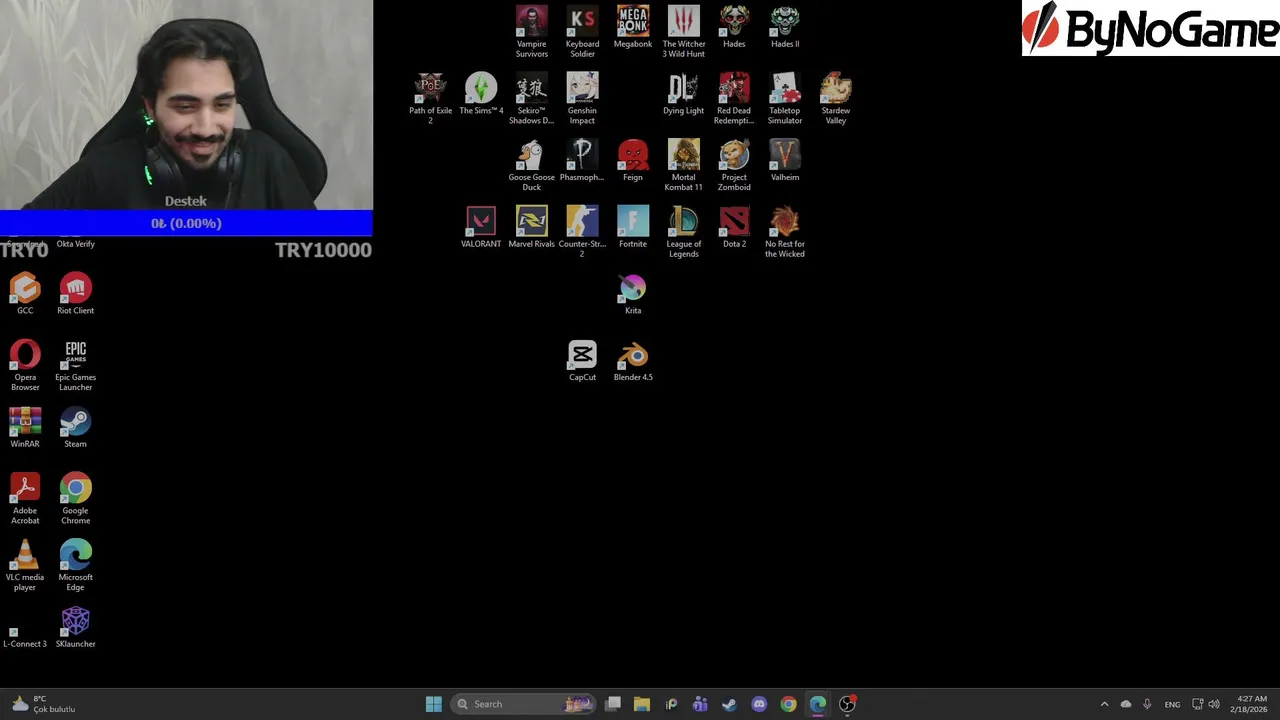Screen dimensions: 1280x720
Task: Switch the ENG input language
Action: (x=1172, y=704)
